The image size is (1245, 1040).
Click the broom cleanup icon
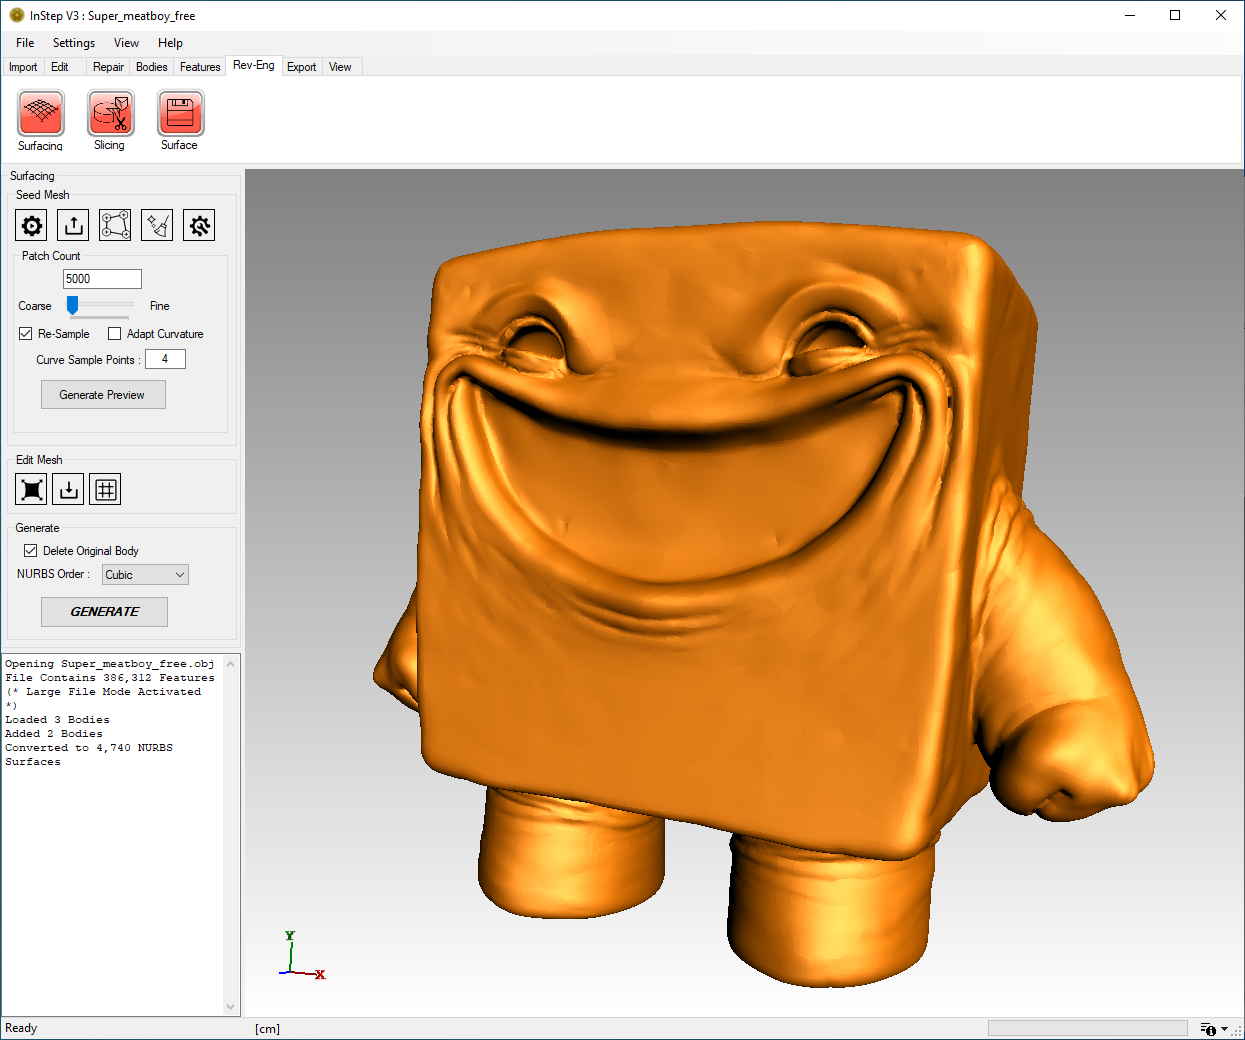click(157, 226)
